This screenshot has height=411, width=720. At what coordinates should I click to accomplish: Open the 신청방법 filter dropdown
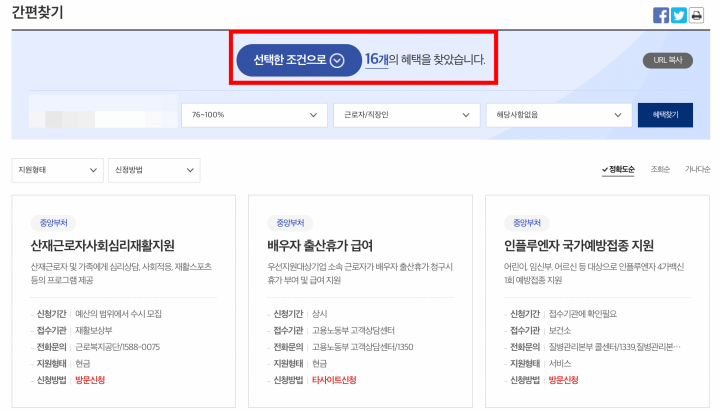coord(154,170)
